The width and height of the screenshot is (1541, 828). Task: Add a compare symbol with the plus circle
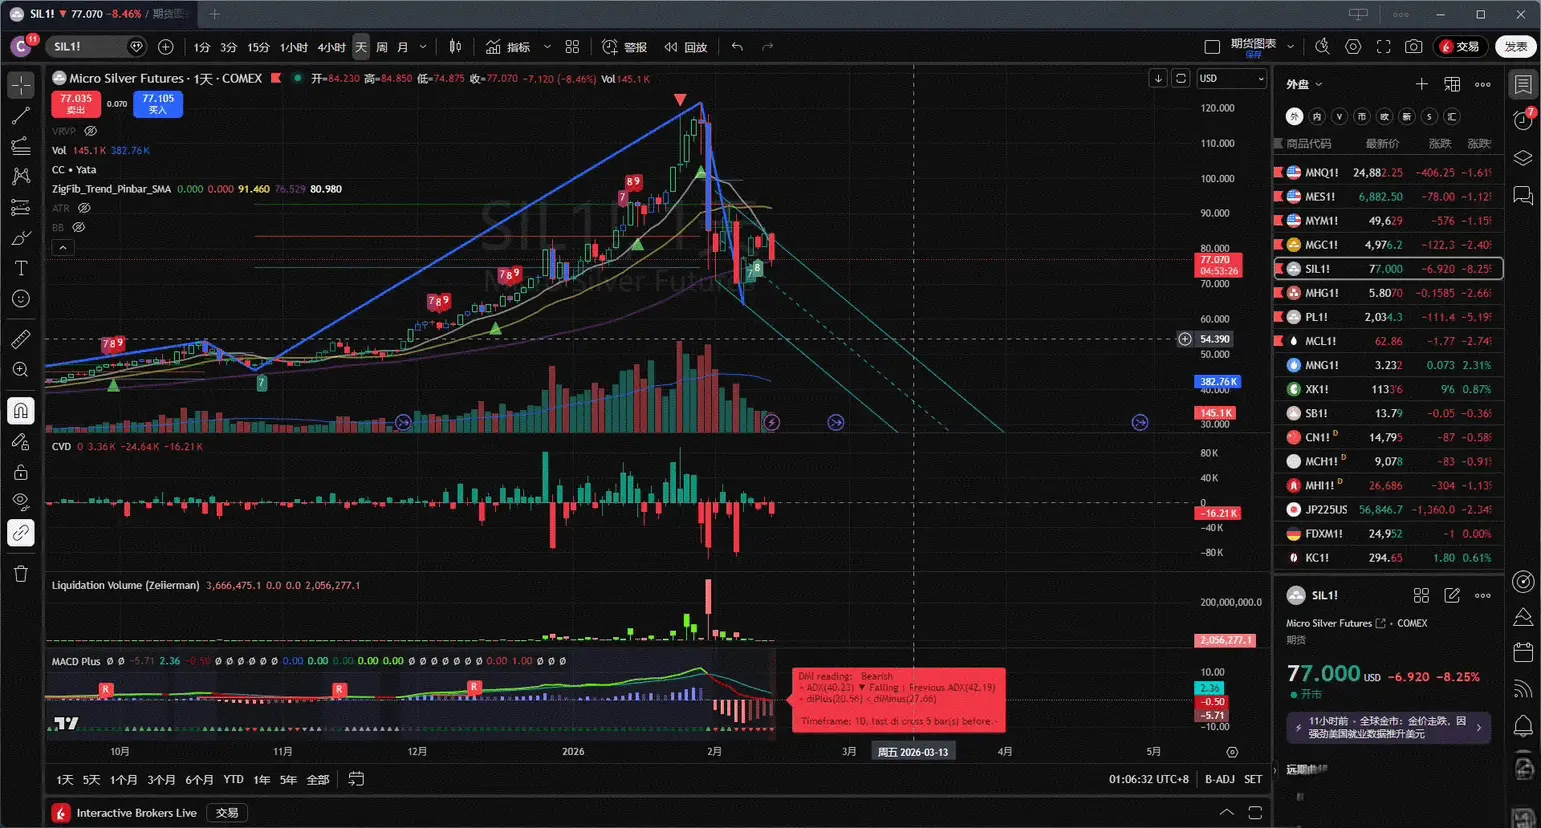coord(166,47)
